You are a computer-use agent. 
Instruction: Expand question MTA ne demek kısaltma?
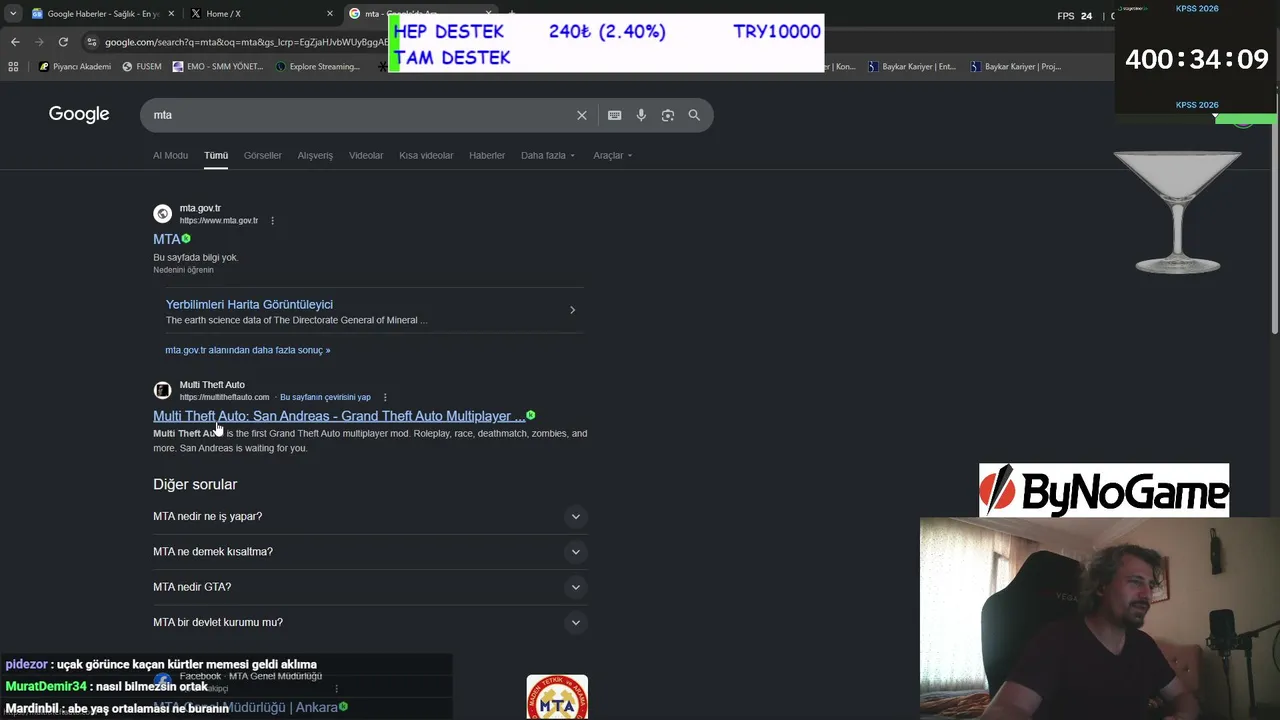tap(368, 551)
